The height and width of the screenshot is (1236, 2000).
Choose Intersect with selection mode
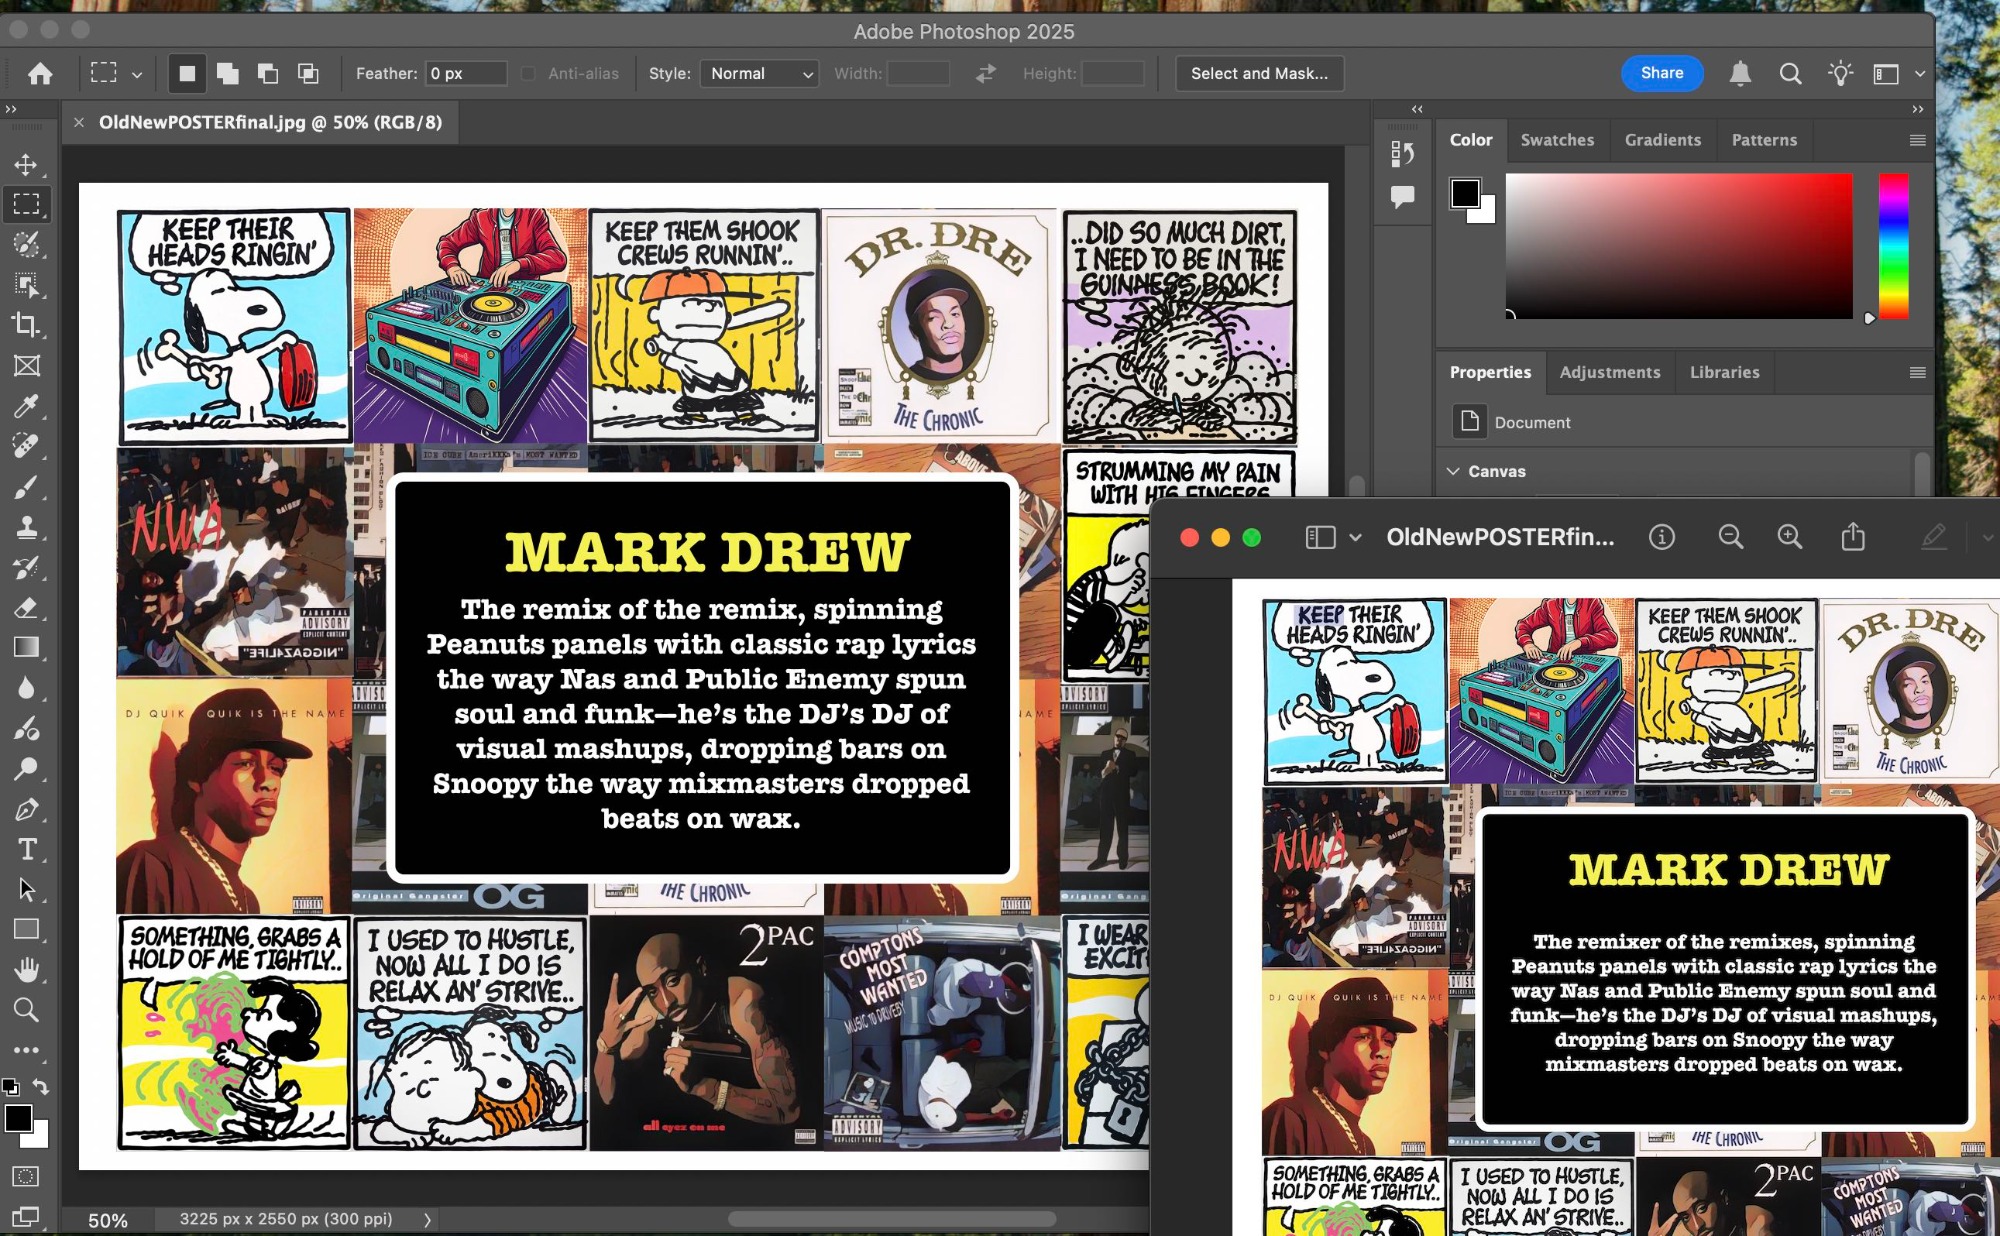[x=308, y=73]
